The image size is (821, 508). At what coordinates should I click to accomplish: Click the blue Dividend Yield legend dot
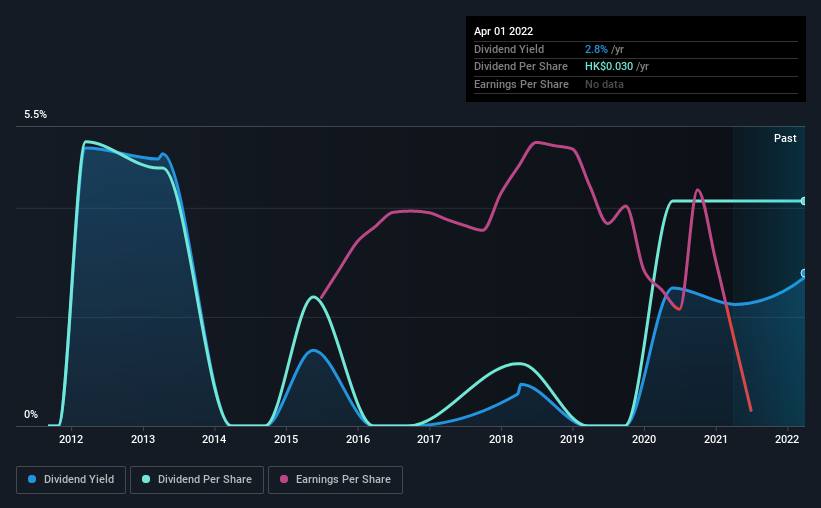tap(32, 479)
